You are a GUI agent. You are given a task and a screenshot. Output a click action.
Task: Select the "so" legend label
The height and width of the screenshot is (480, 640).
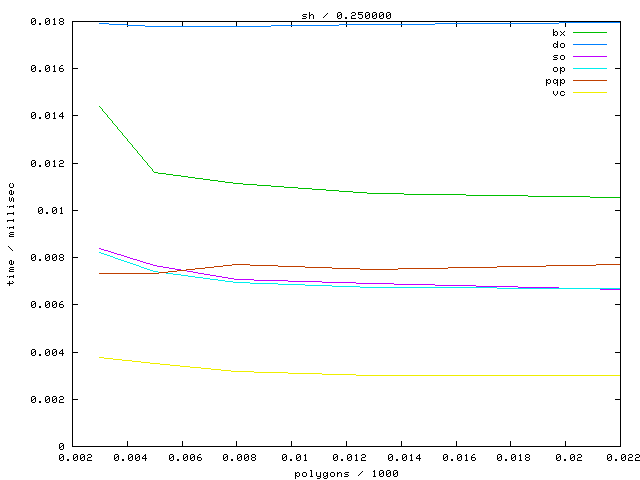coord(558,57)
